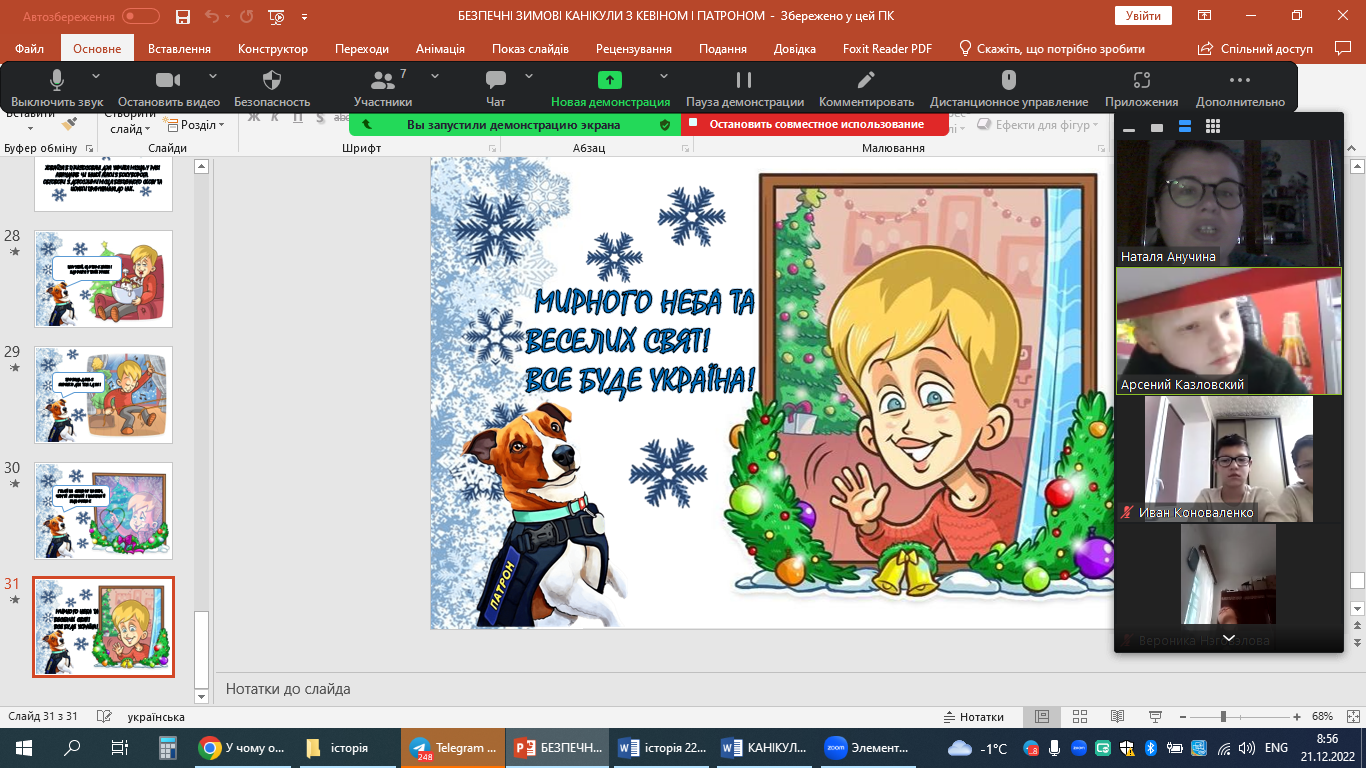Viewport: 1366px width, 768px height.
Task: Toggle Нотатки notes pane in status bar
Action: pos(974,717)
